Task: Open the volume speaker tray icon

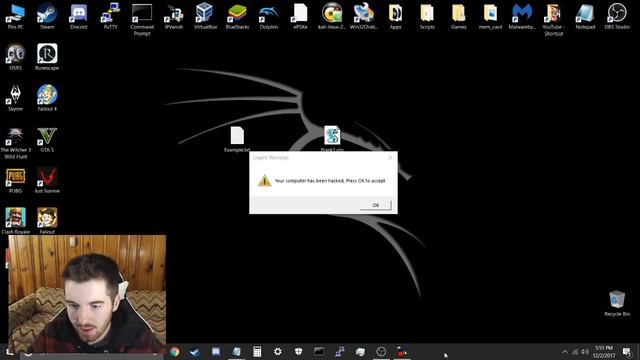Action: click(x=585, y=351)
